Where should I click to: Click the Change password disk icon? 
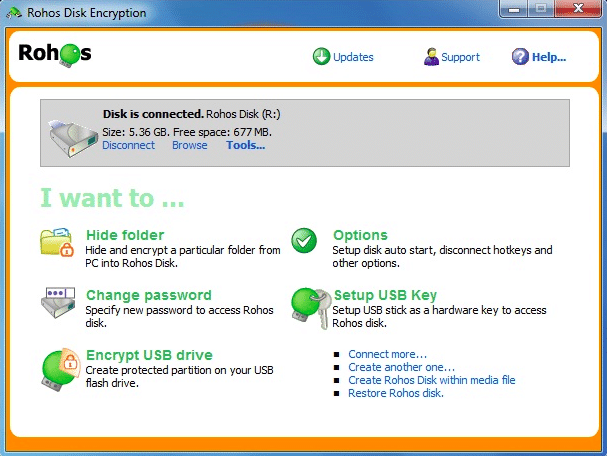click(58, 303)
